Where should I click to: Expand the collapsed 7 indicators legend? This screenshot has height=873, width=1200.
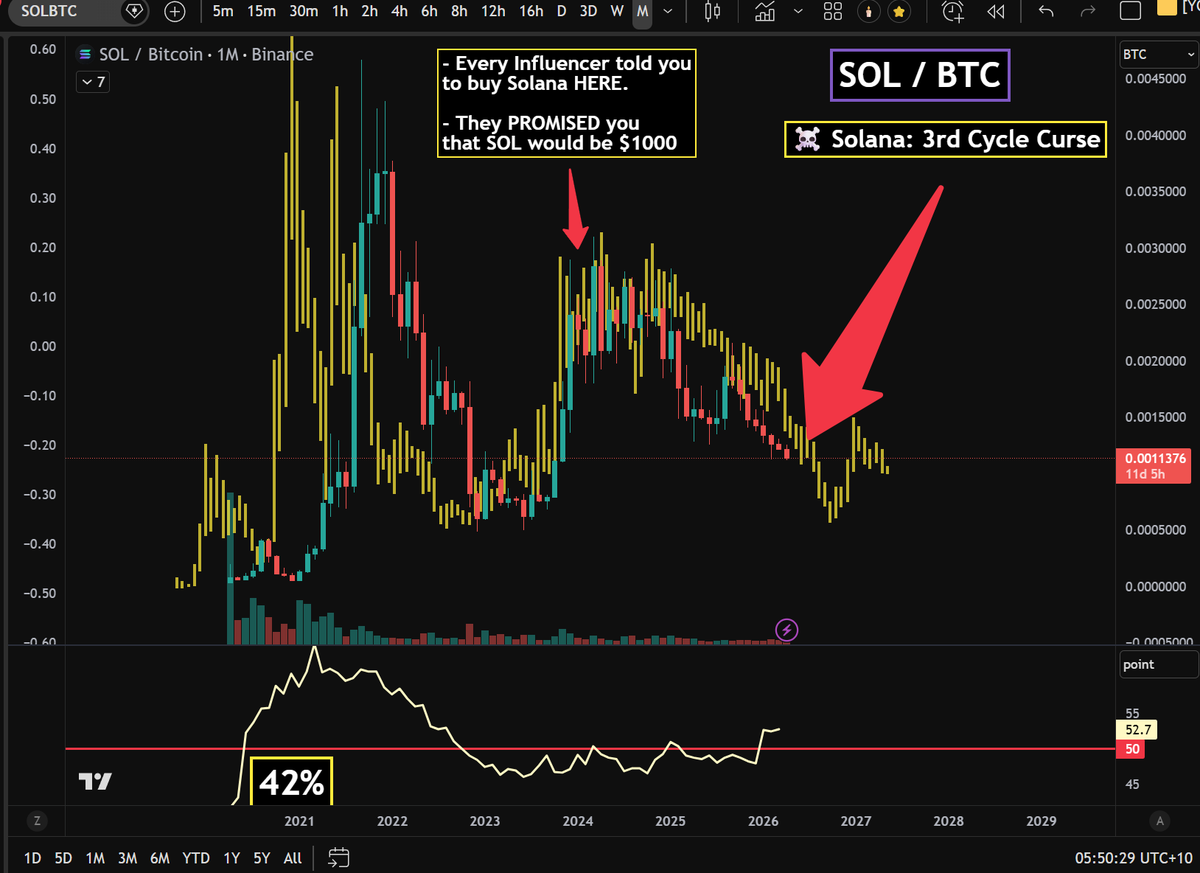tap(93, 82)
